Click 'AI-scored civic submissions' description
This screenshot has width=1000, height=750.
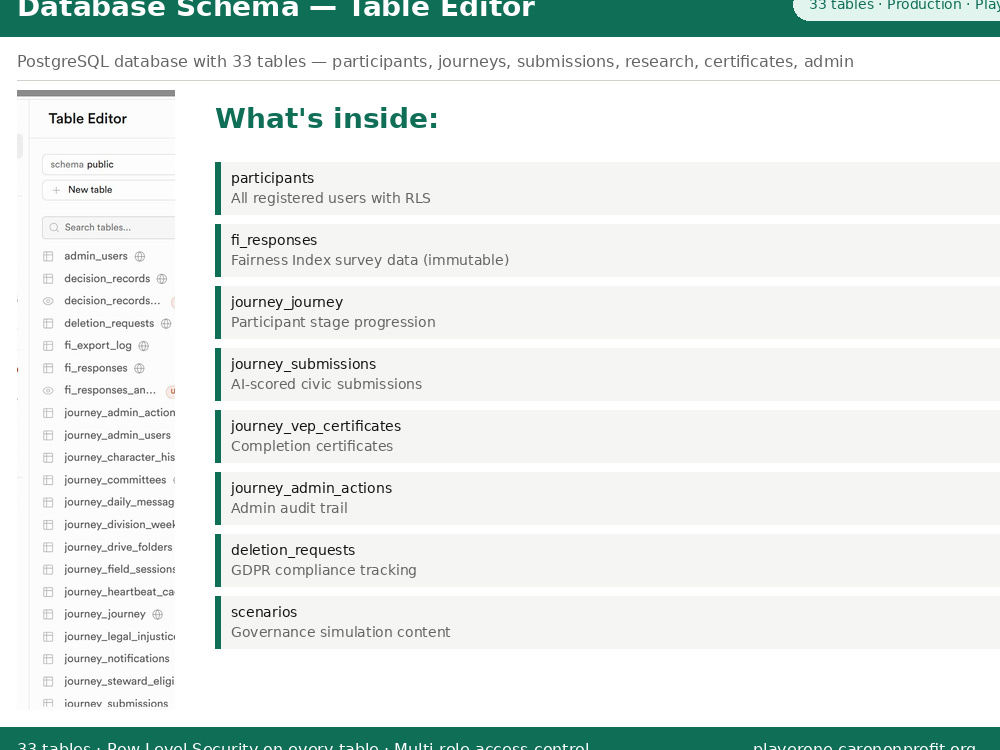tap(327, 384)
